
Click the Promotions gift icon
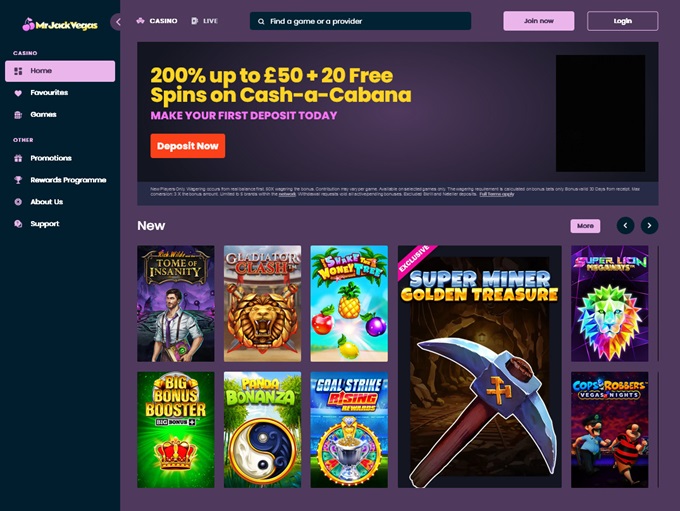tap(18, 158)
